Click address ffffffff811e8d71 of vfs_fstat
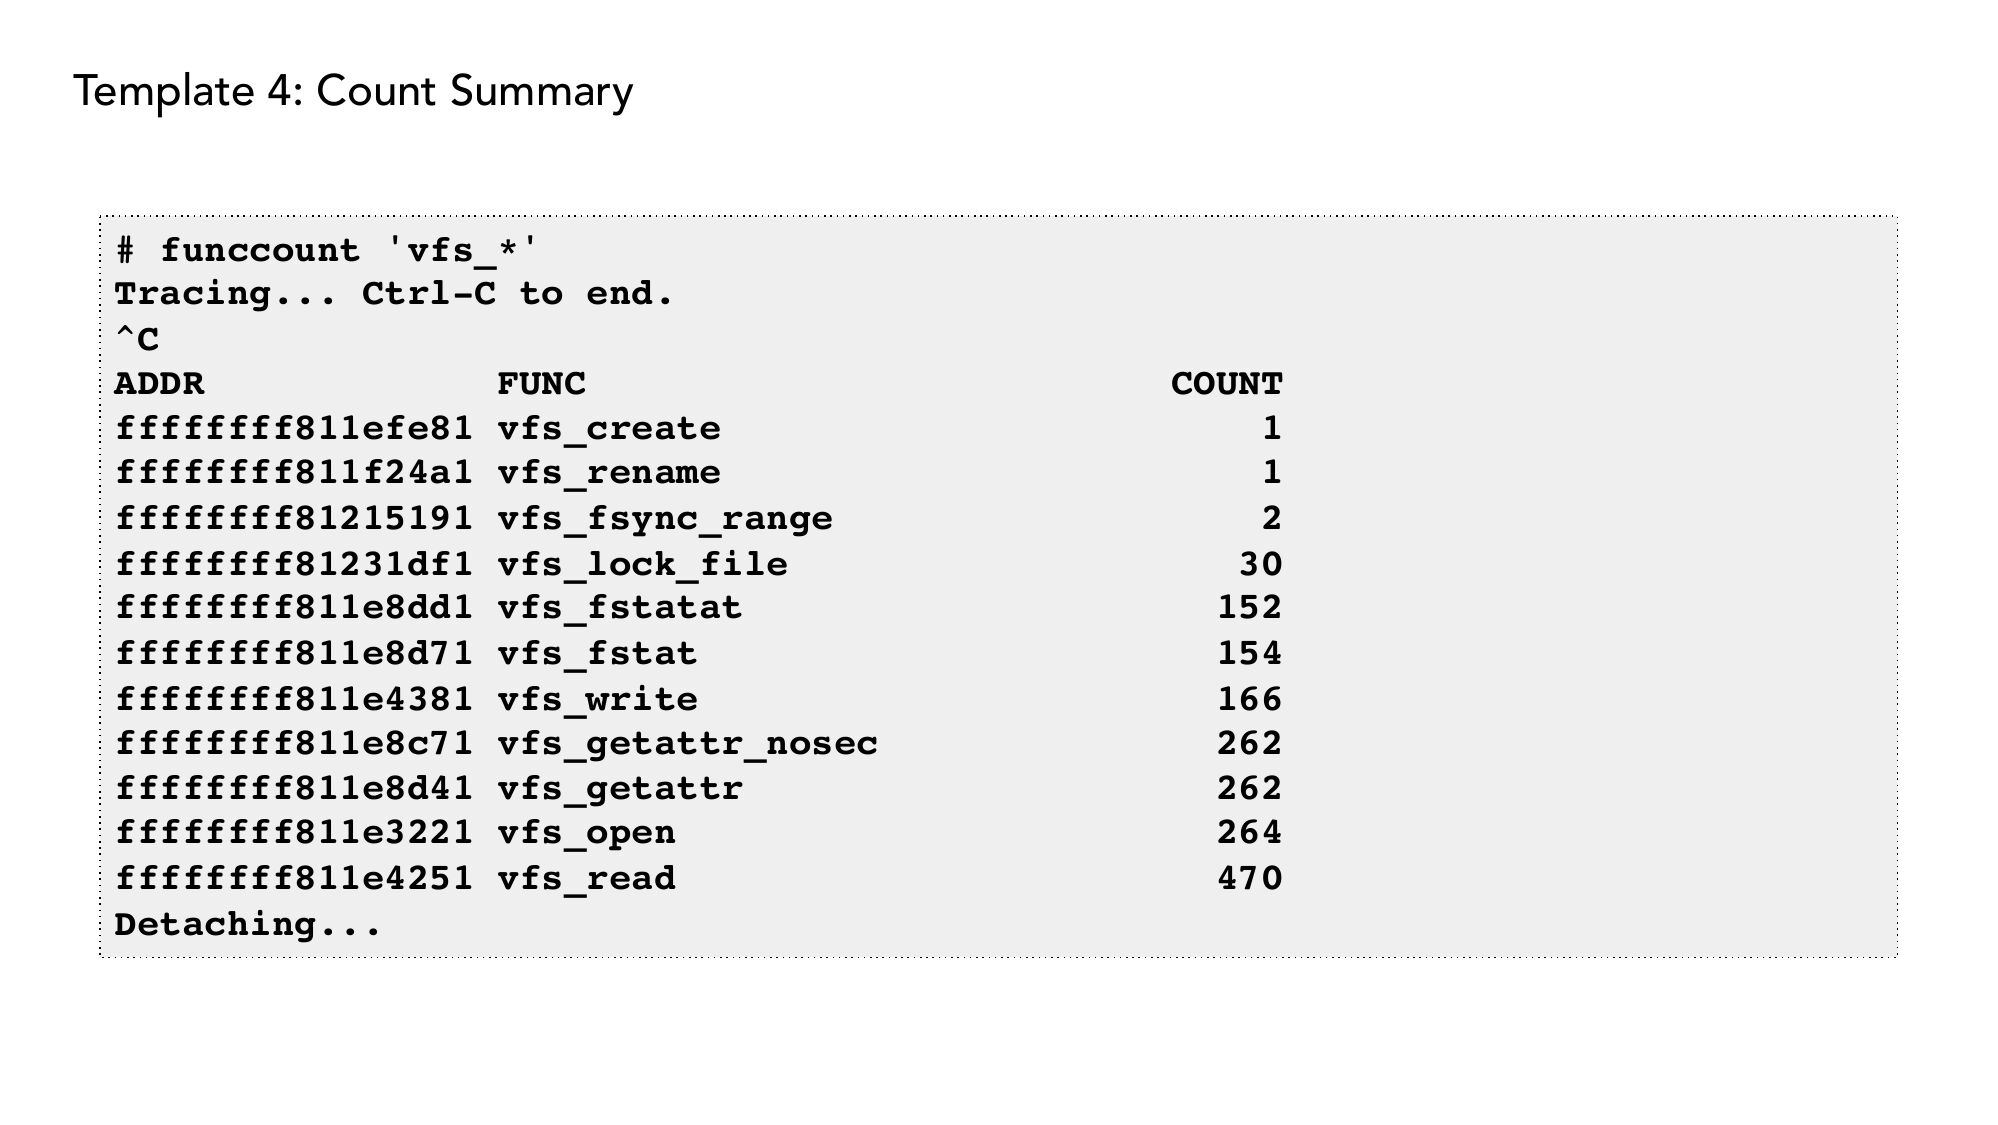 pos(293,654)
